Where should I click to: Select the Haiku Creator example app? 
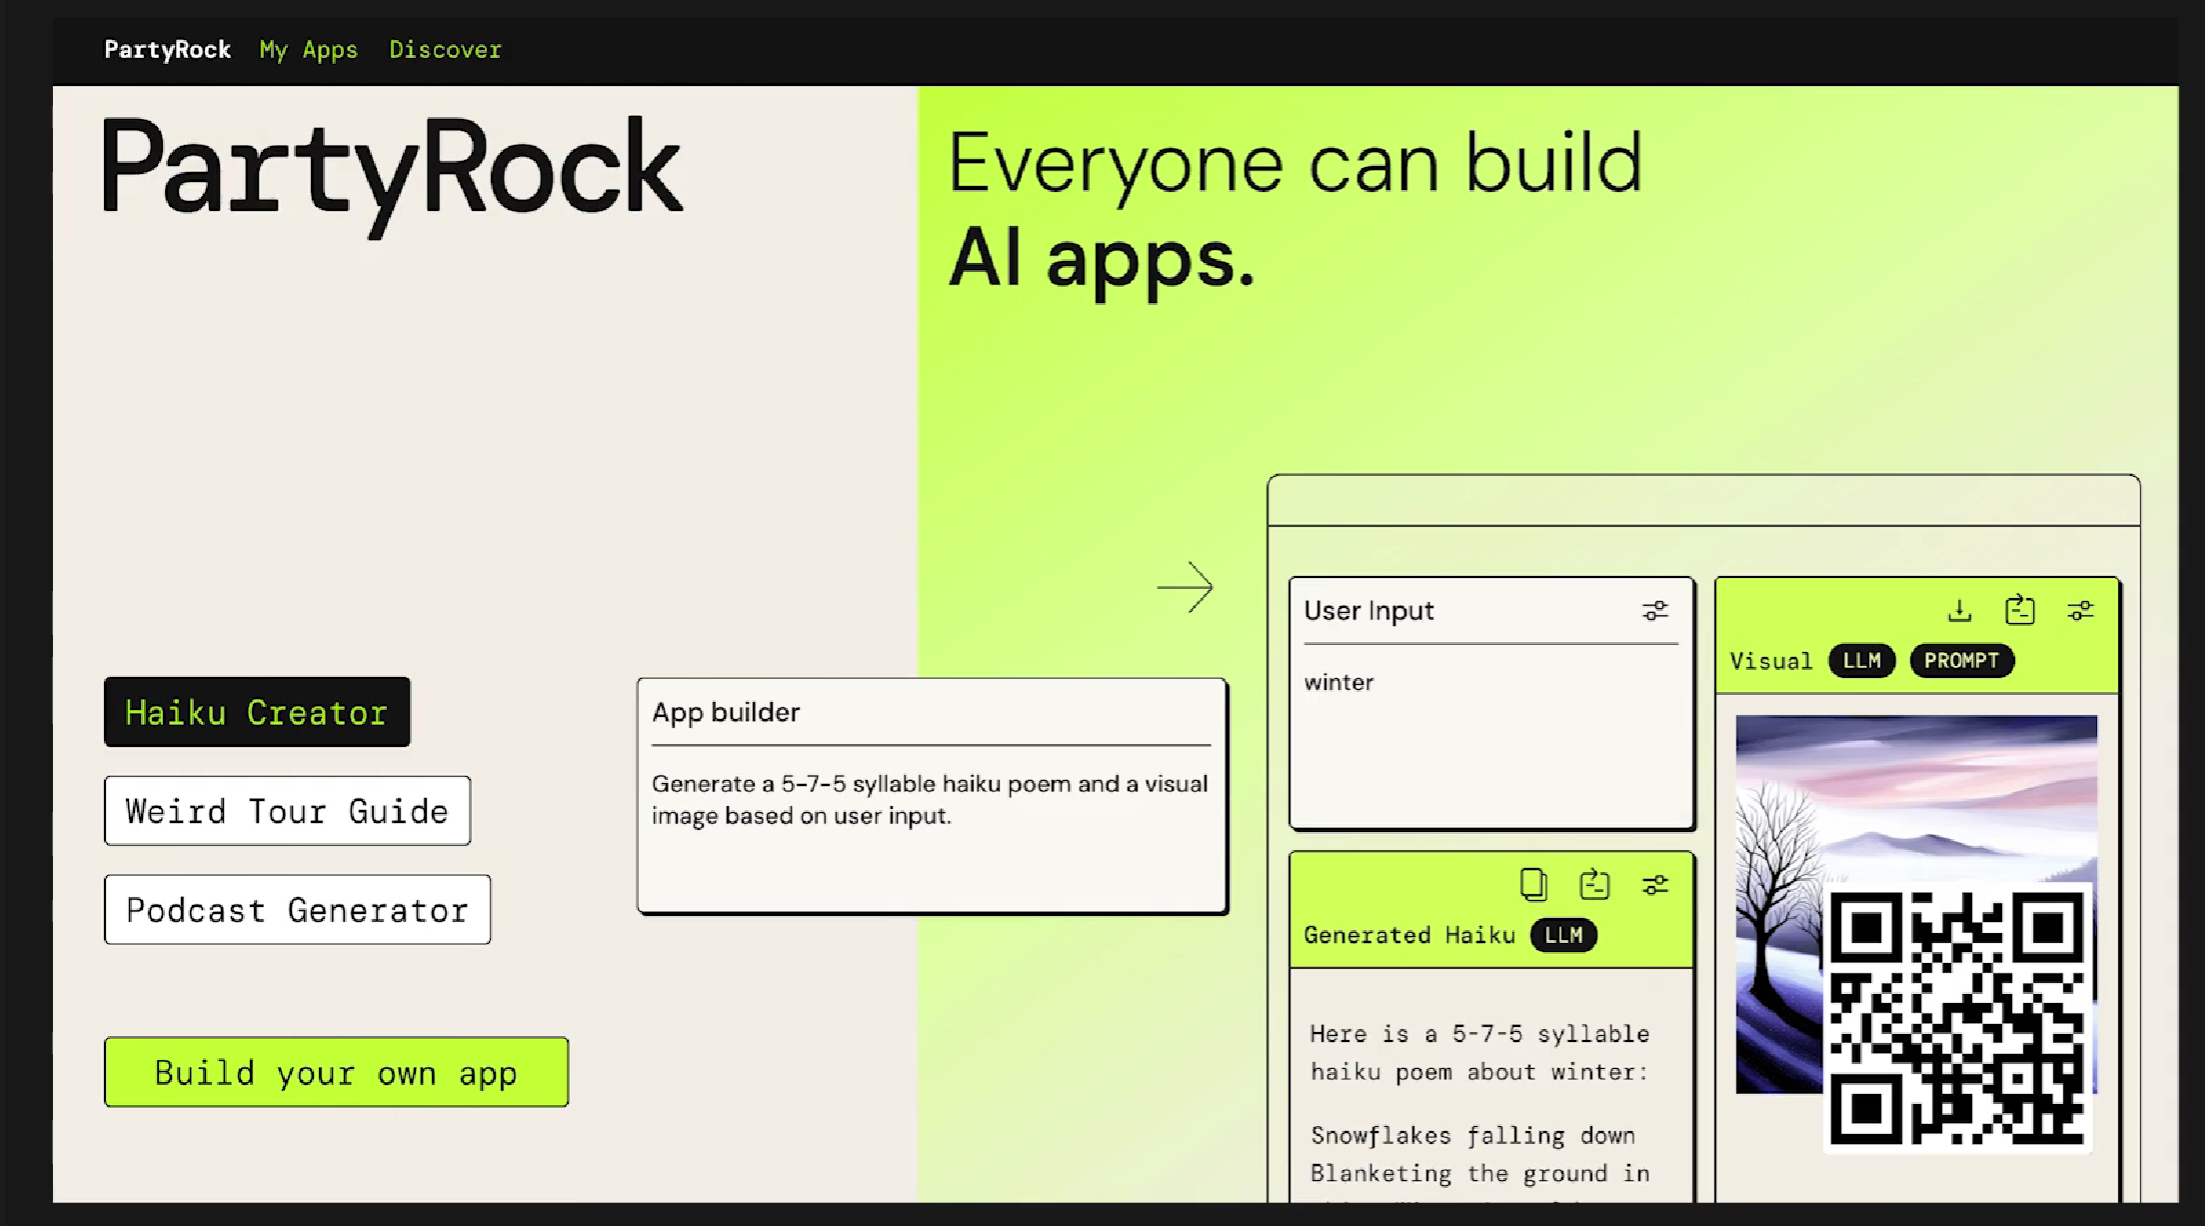point(257,712)
